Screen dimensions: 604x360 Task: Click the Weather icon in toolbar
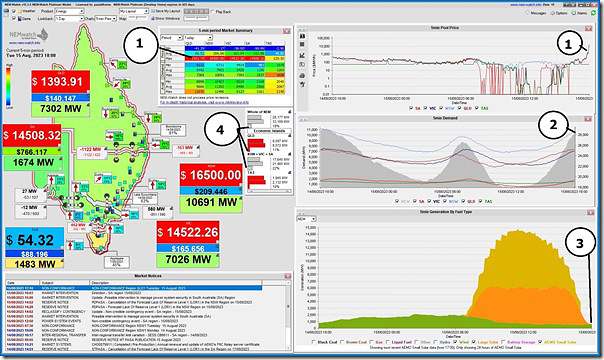coord(20,11)
